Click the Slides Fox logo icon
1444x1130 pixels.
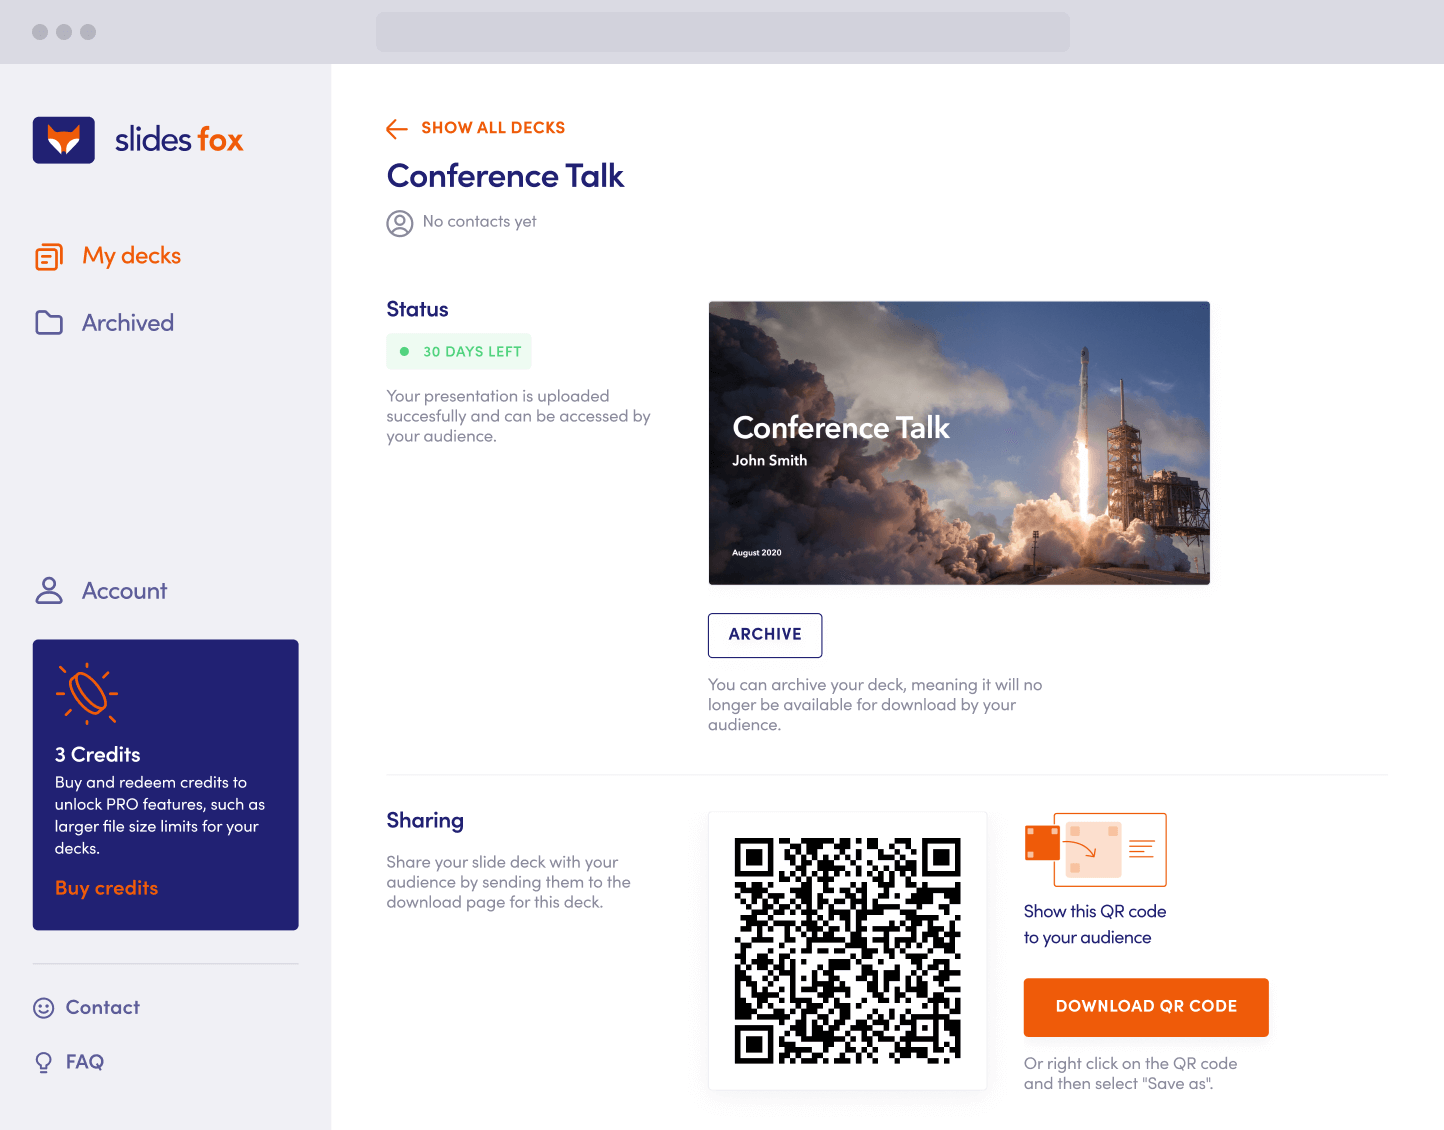(x=64, y=140)
